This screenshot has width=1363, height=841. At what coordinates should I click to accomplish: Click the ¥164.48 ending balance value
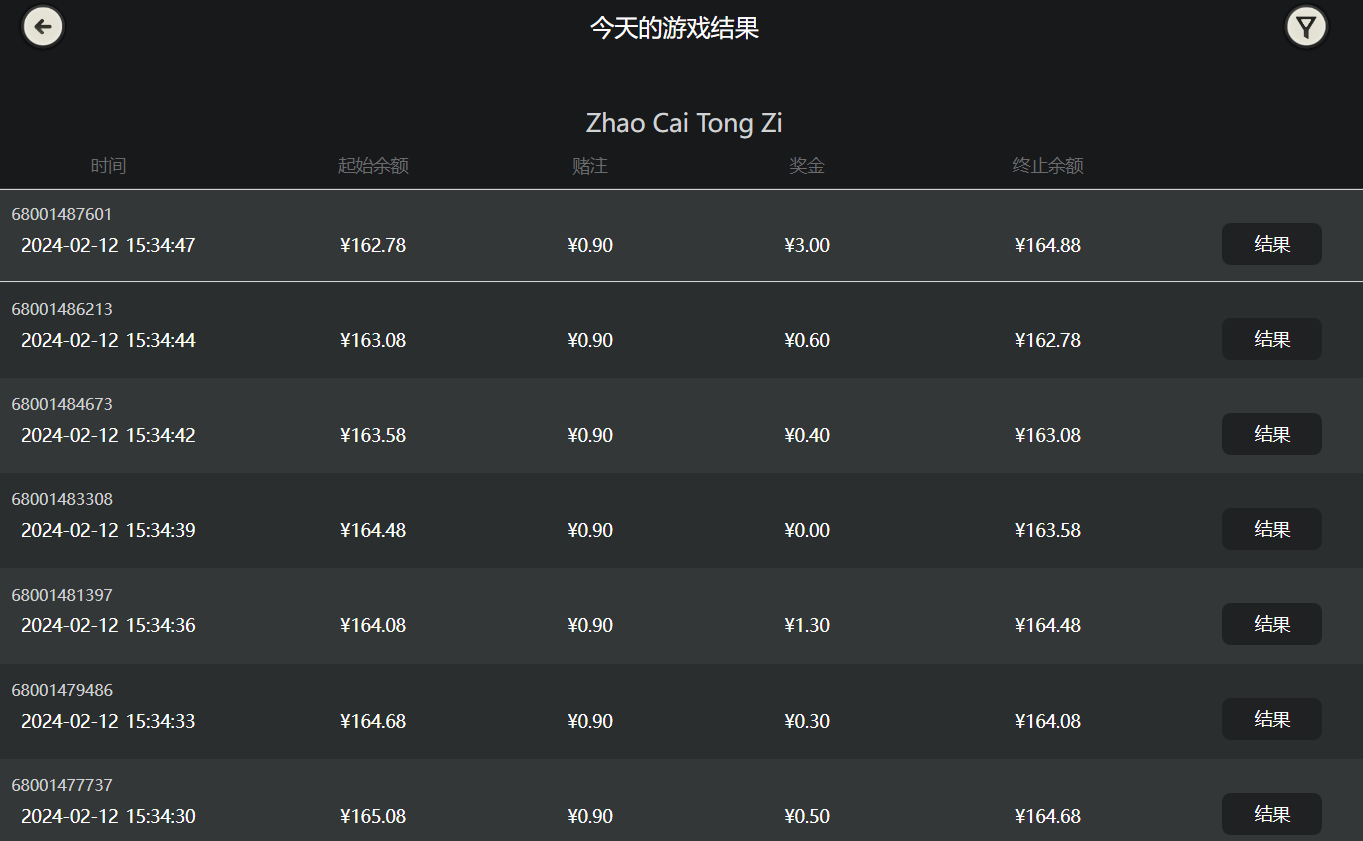click(1048, 625)
